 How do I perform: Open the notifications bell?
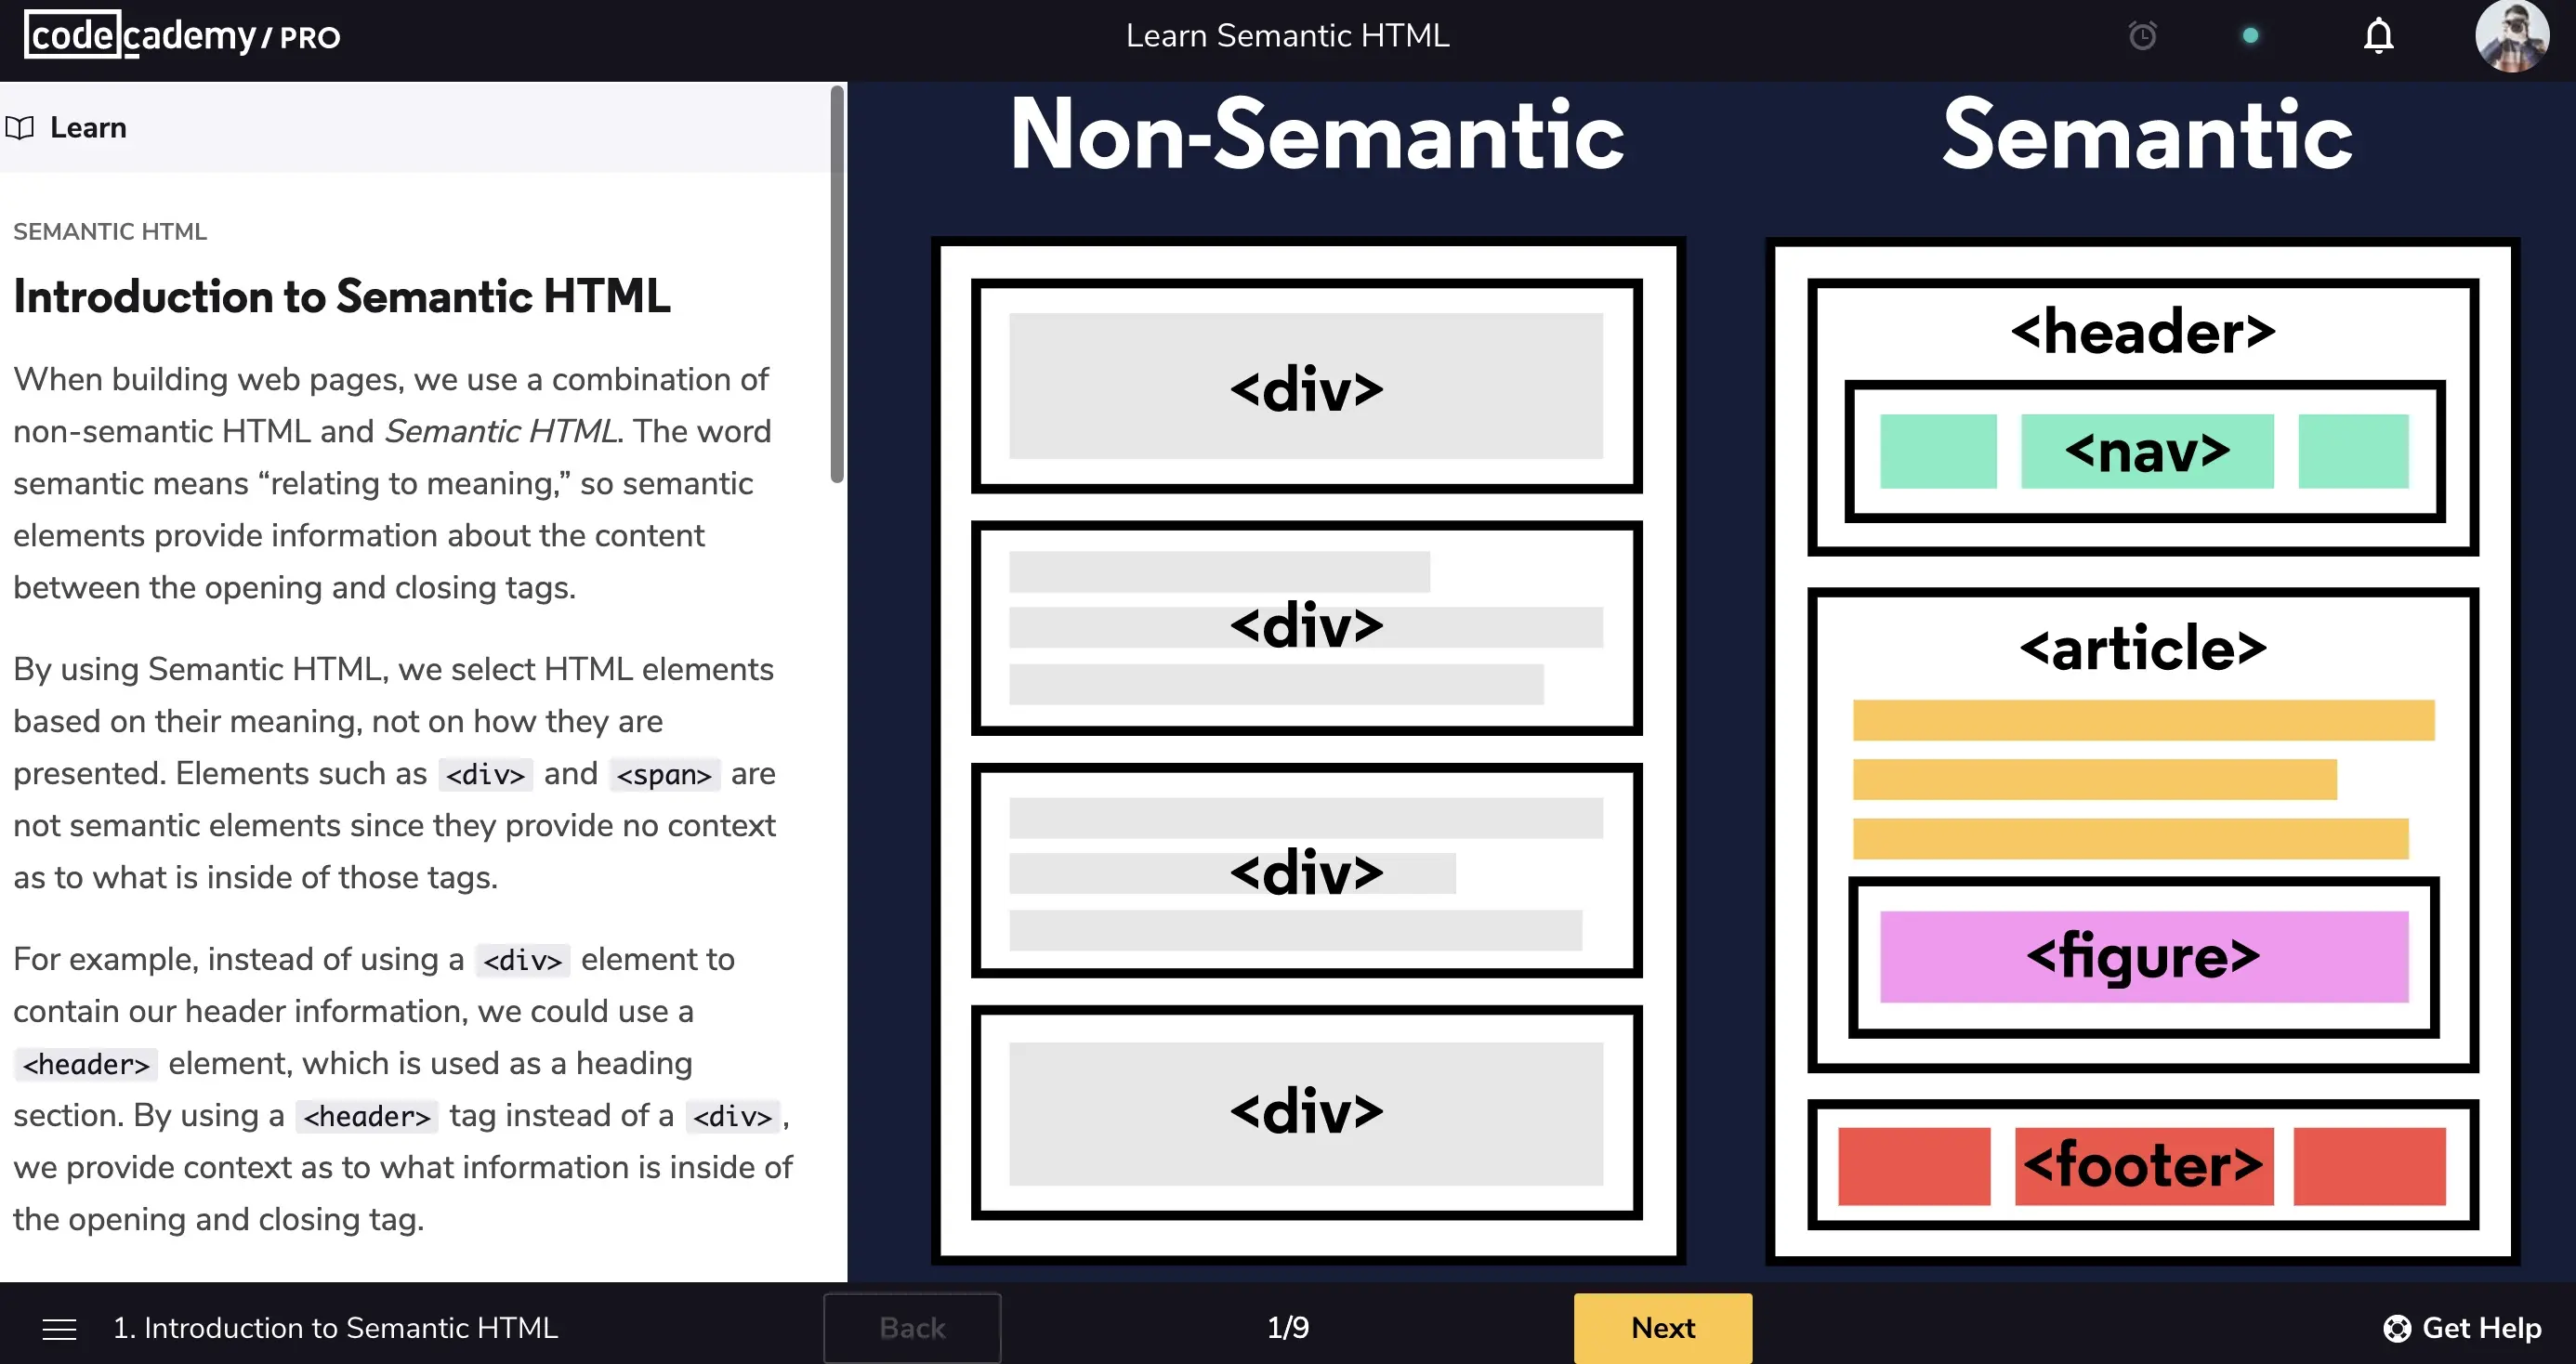(2378, 36)
